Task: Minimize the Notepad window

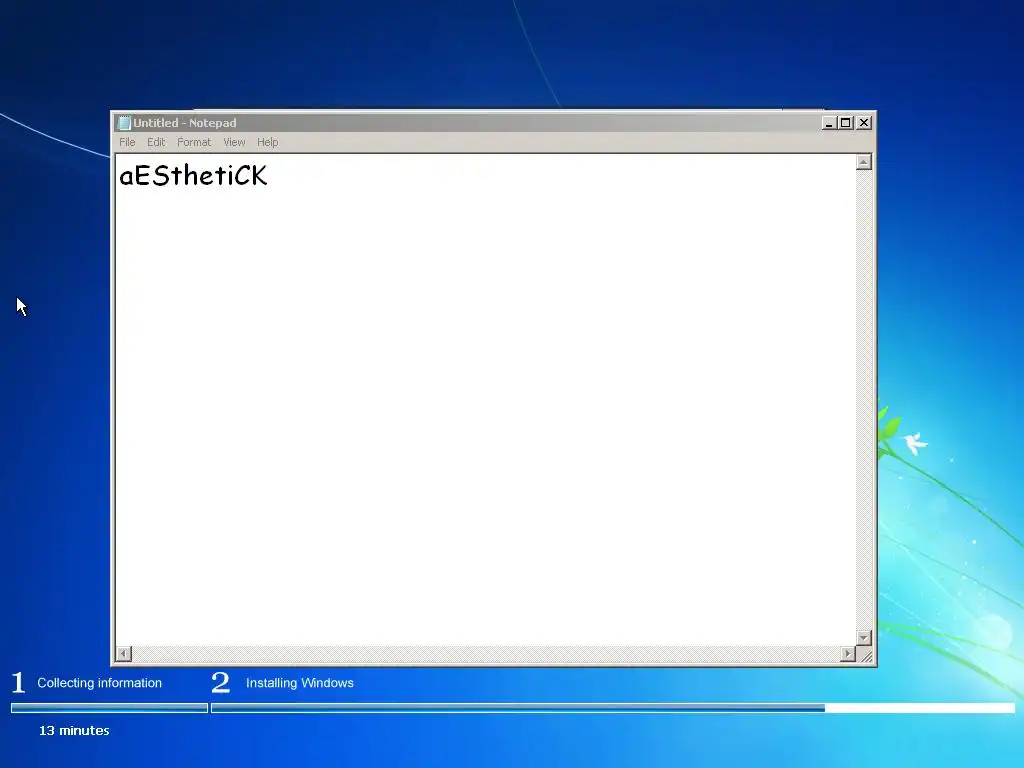Action: 829,123
